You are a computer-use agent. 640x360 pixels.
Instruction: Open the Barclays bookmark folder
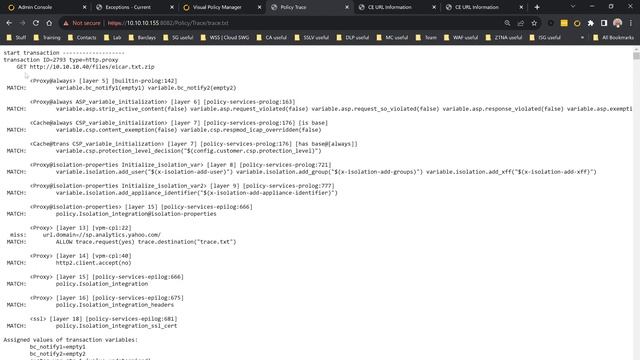tap(142, 38)
